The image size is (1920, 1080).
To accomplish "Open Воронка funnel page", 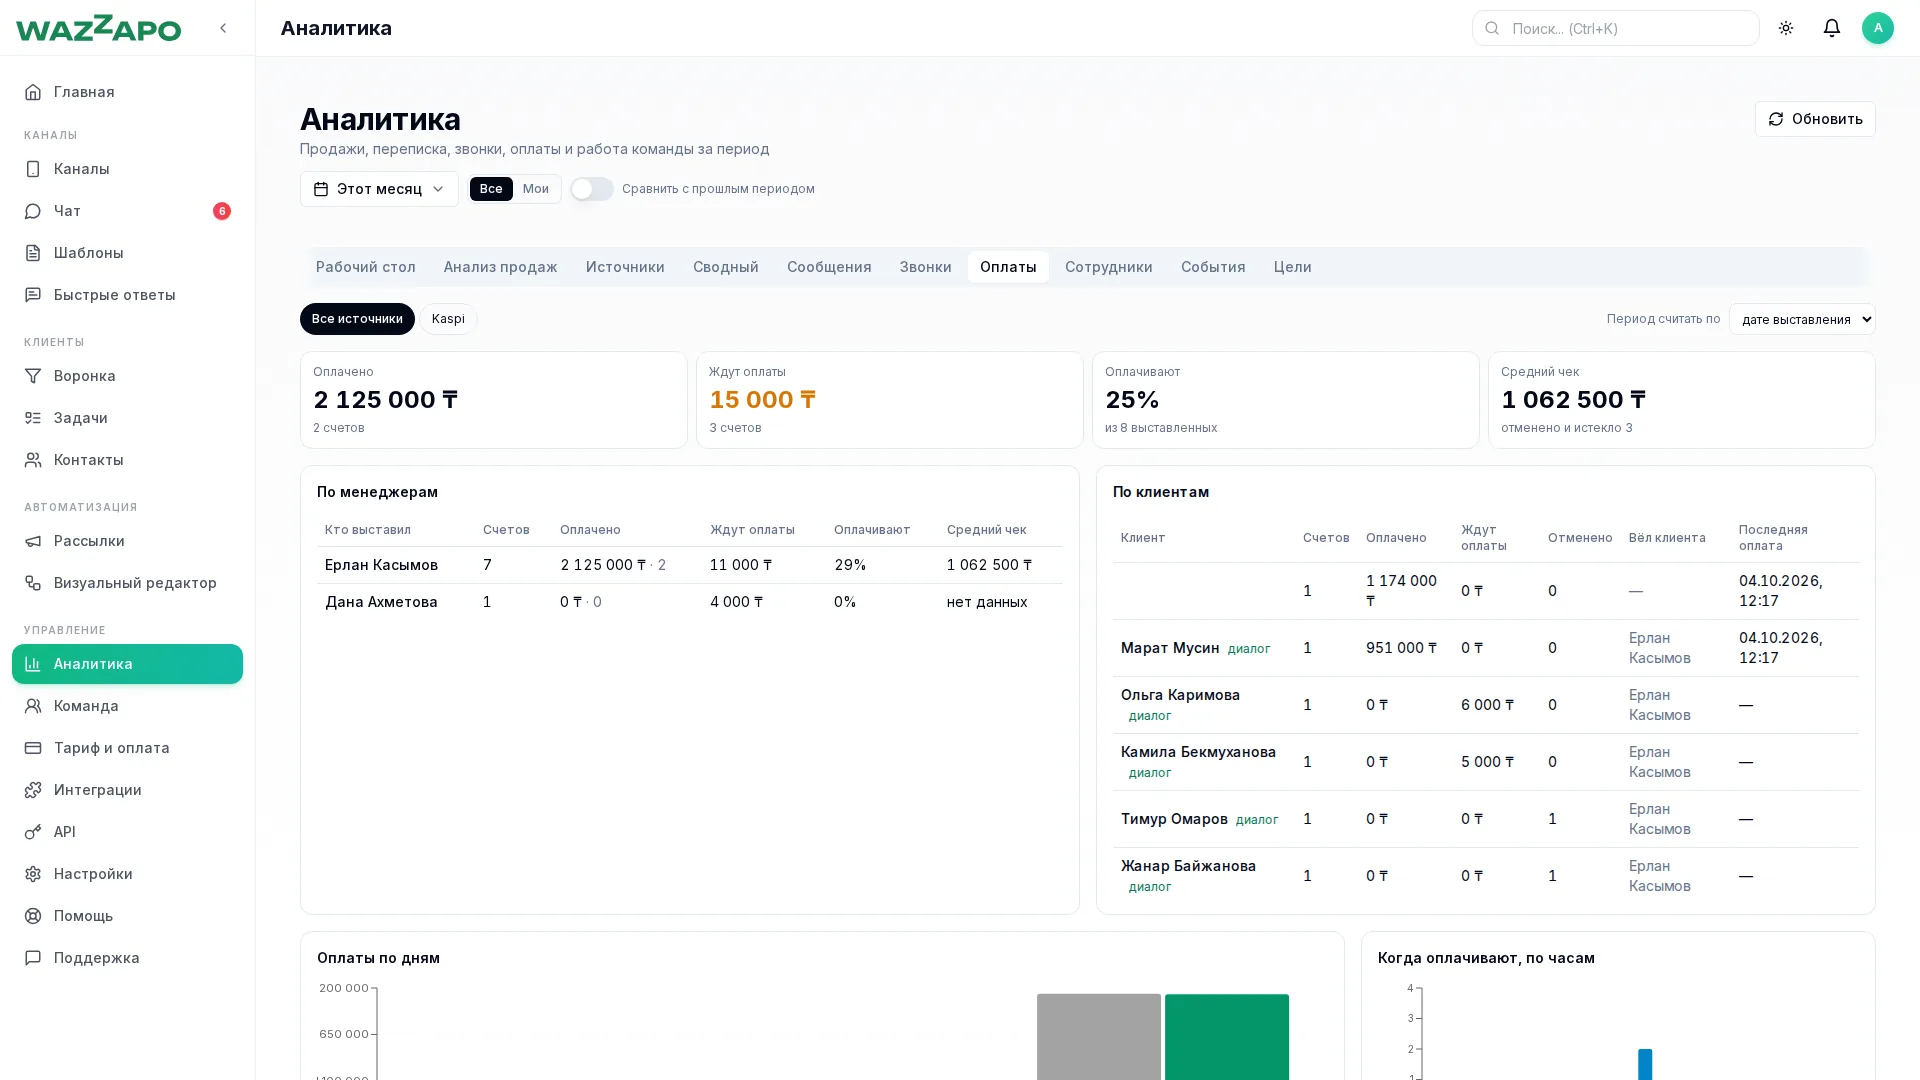I will click(x=127, y=376).
